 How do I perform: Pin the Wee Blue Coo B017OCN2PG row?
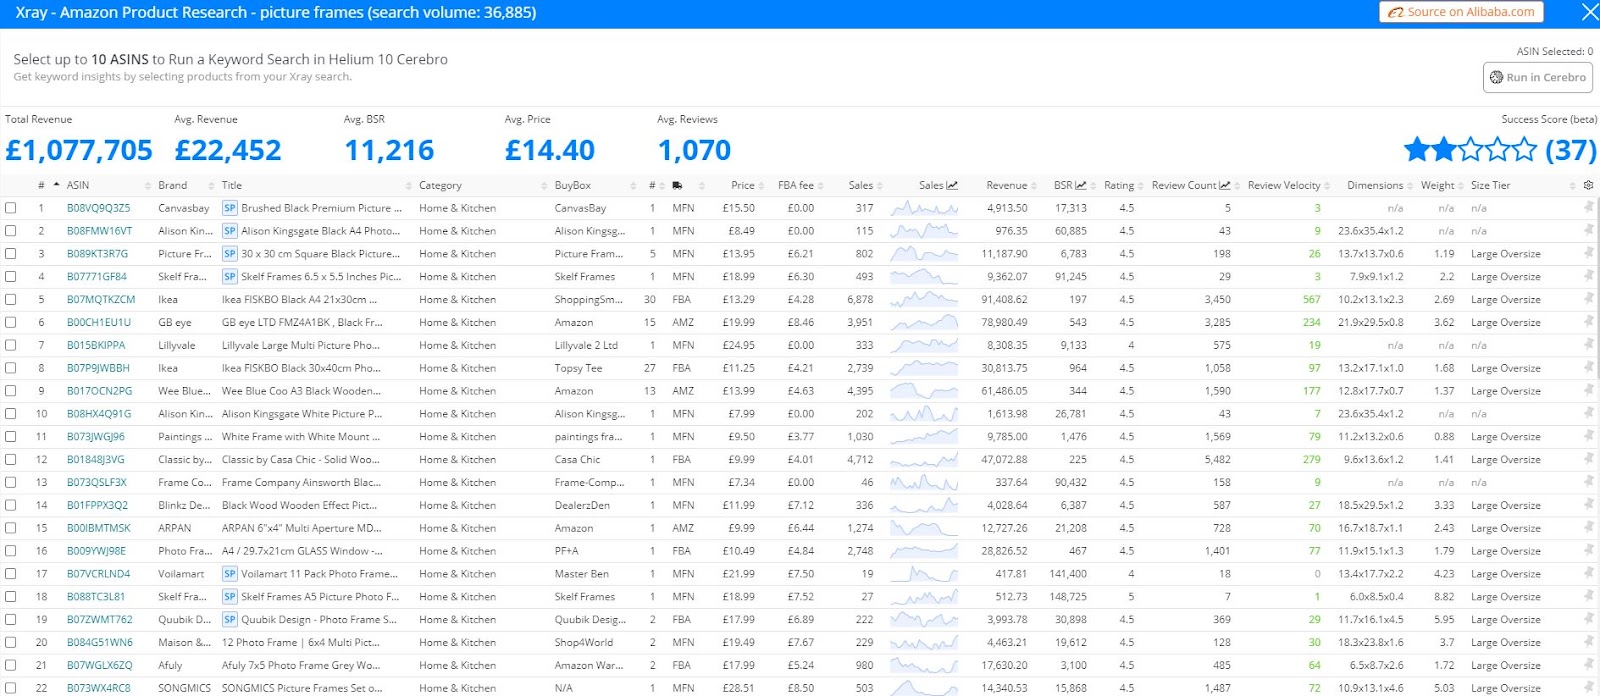(x=1588, y=390)
